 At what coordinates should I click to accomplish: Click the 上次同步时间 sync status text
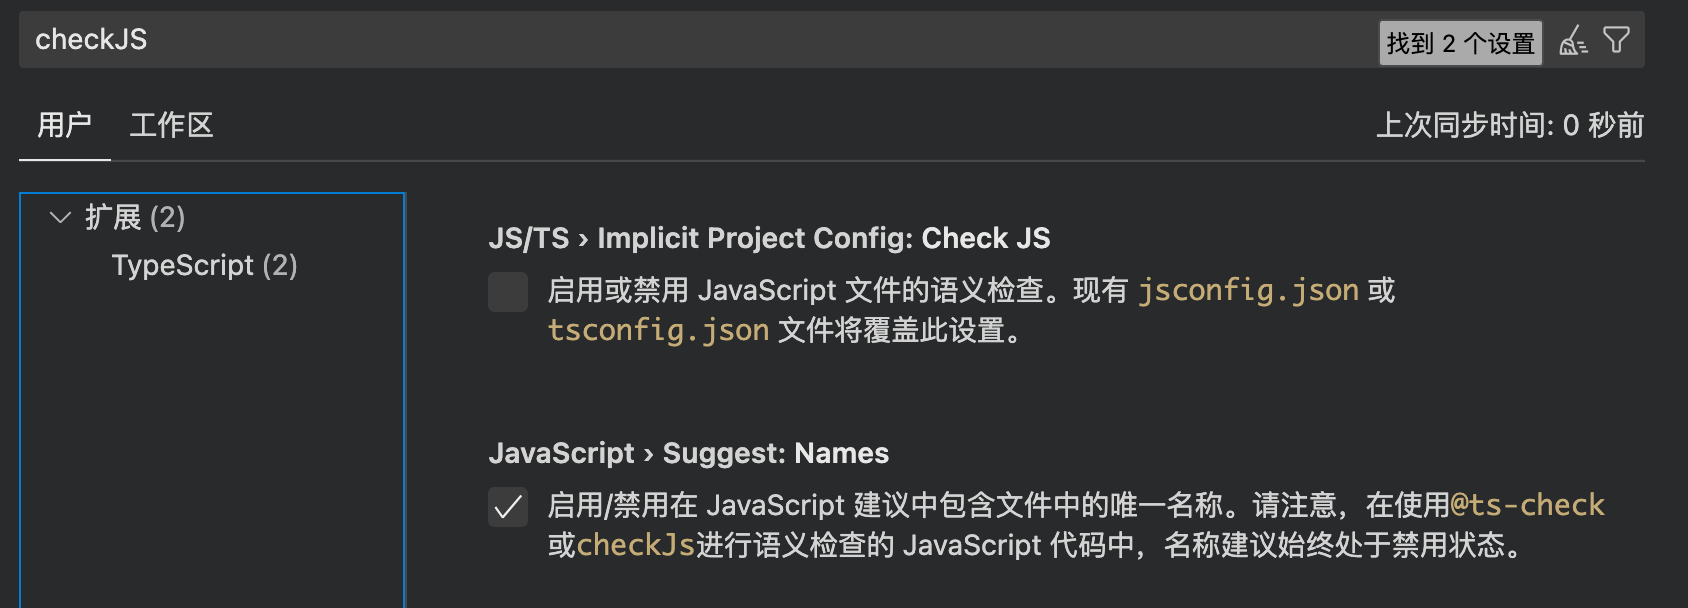(1510, 125)
